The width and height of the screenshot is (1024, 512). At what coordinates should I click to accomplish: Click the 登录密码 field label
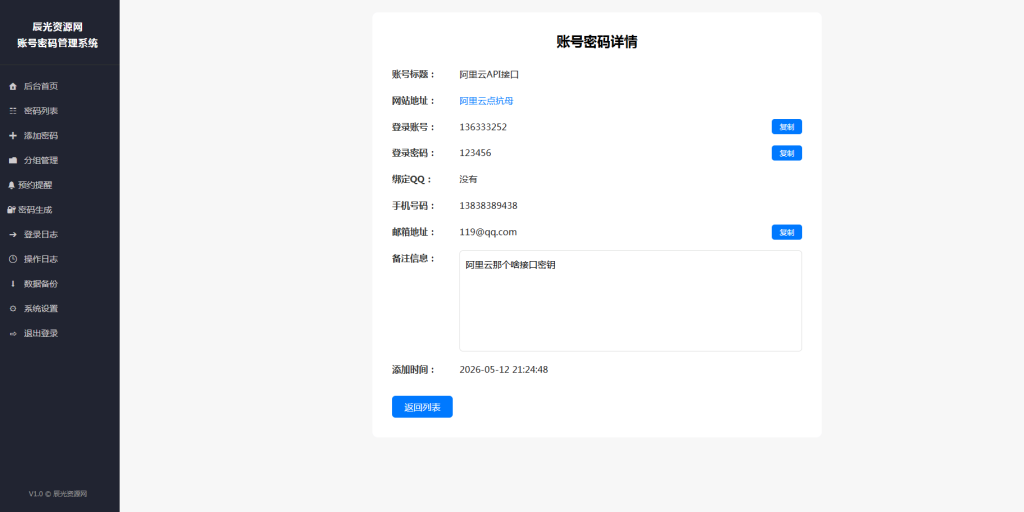coord(413,153)
